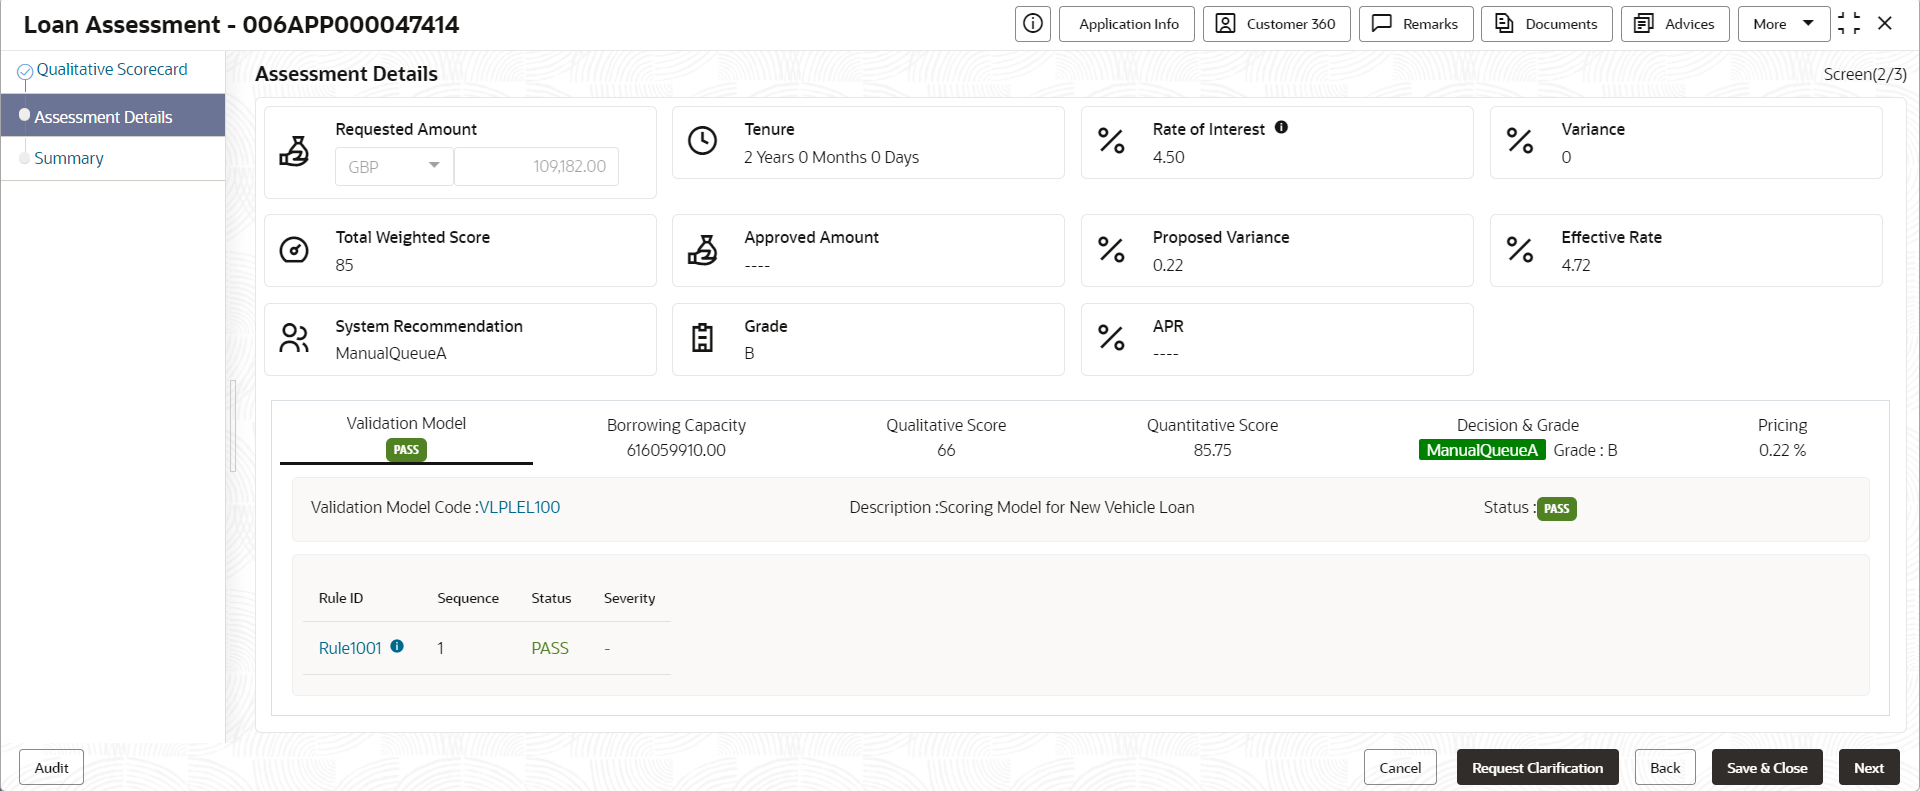Click the Sequence column header

(468, 598)
